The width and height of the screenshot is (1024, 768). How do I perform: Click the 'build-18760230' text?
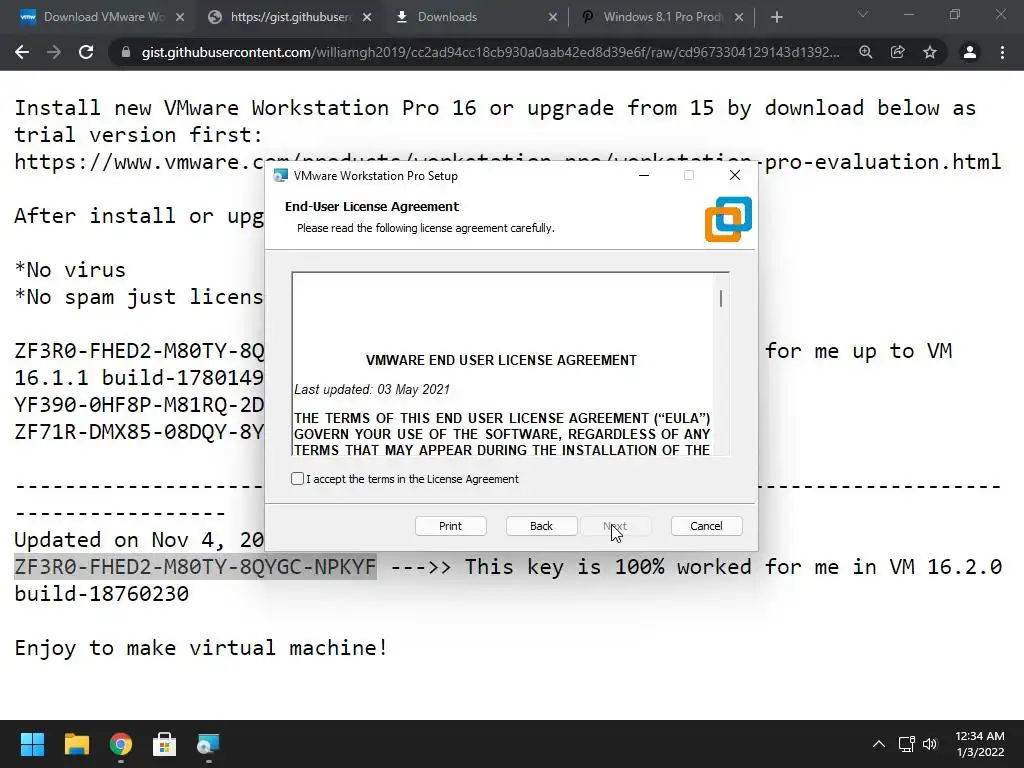(x=102, y=594)
